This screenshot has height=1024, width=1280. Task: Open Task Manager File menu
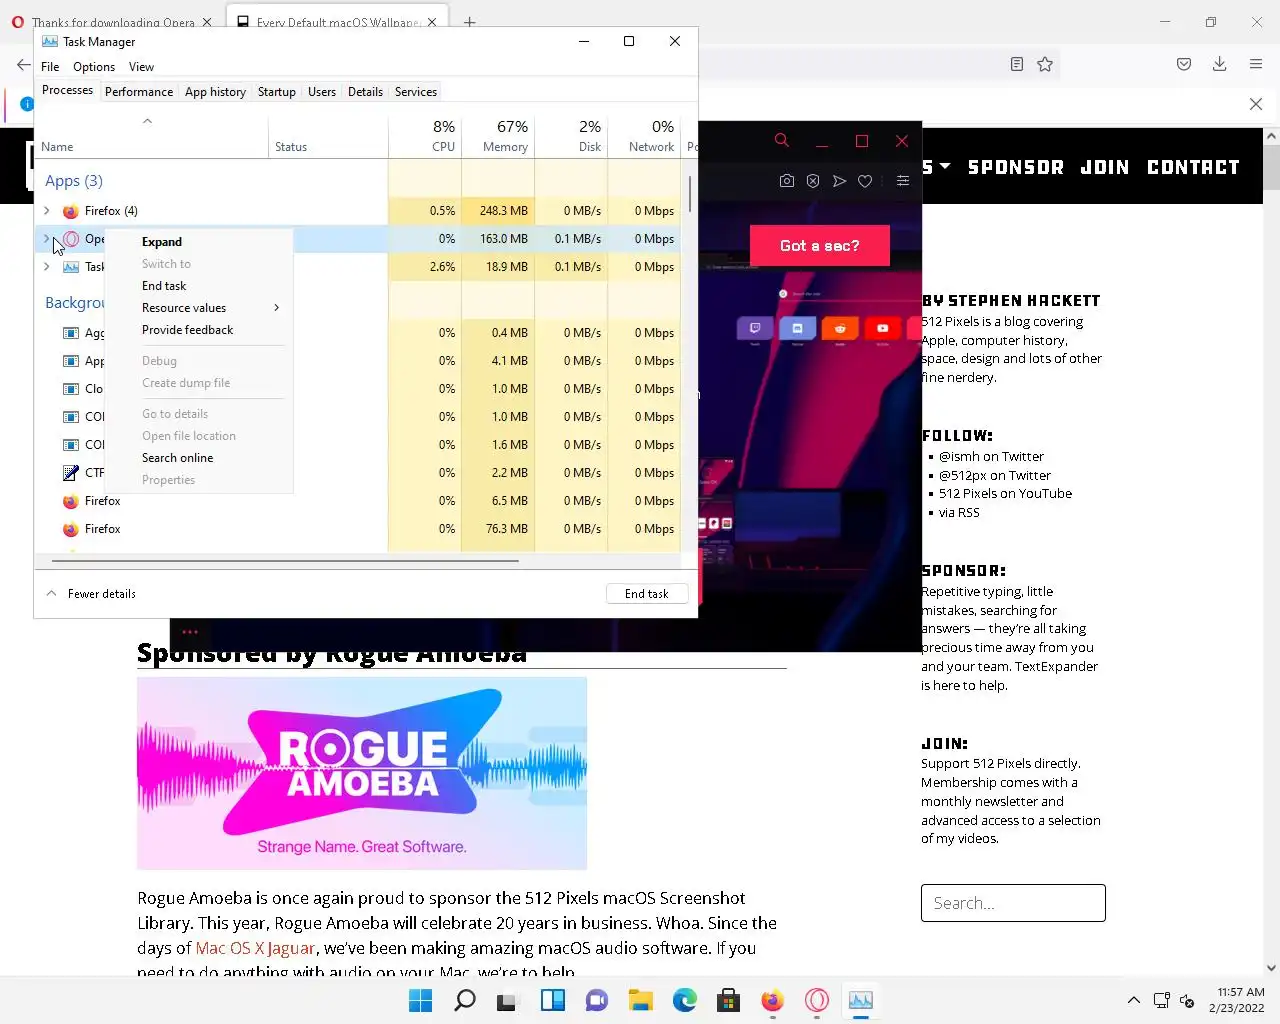tap(50, 67)
